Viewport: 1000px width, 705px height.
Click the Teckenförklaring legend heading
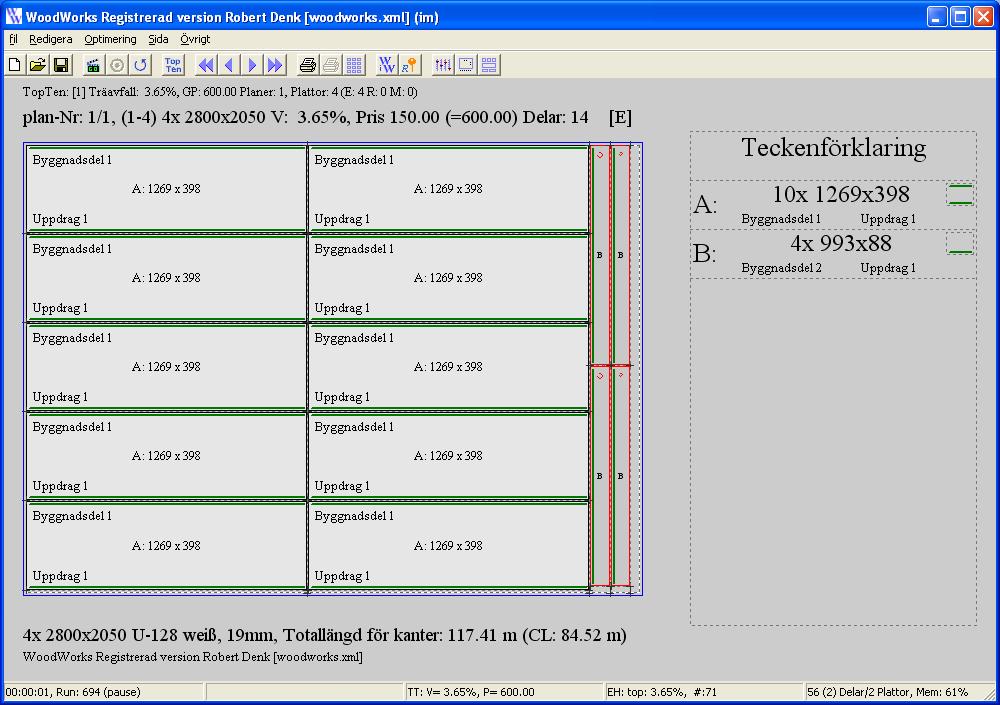pyautogui.click(x=834, y=147)
